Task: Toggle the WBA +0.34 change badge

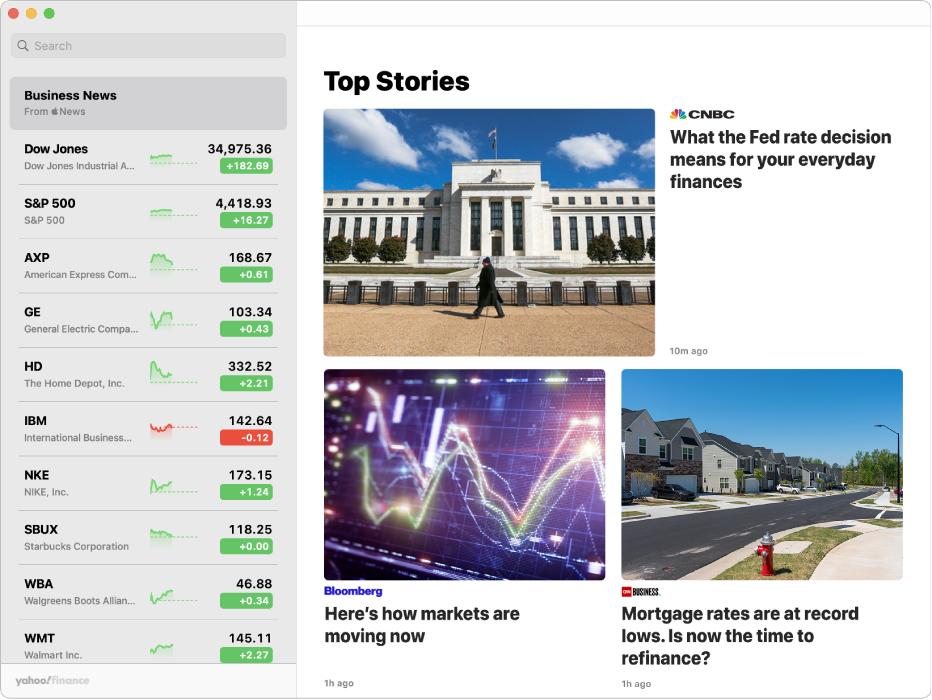Action: point(246,601)
